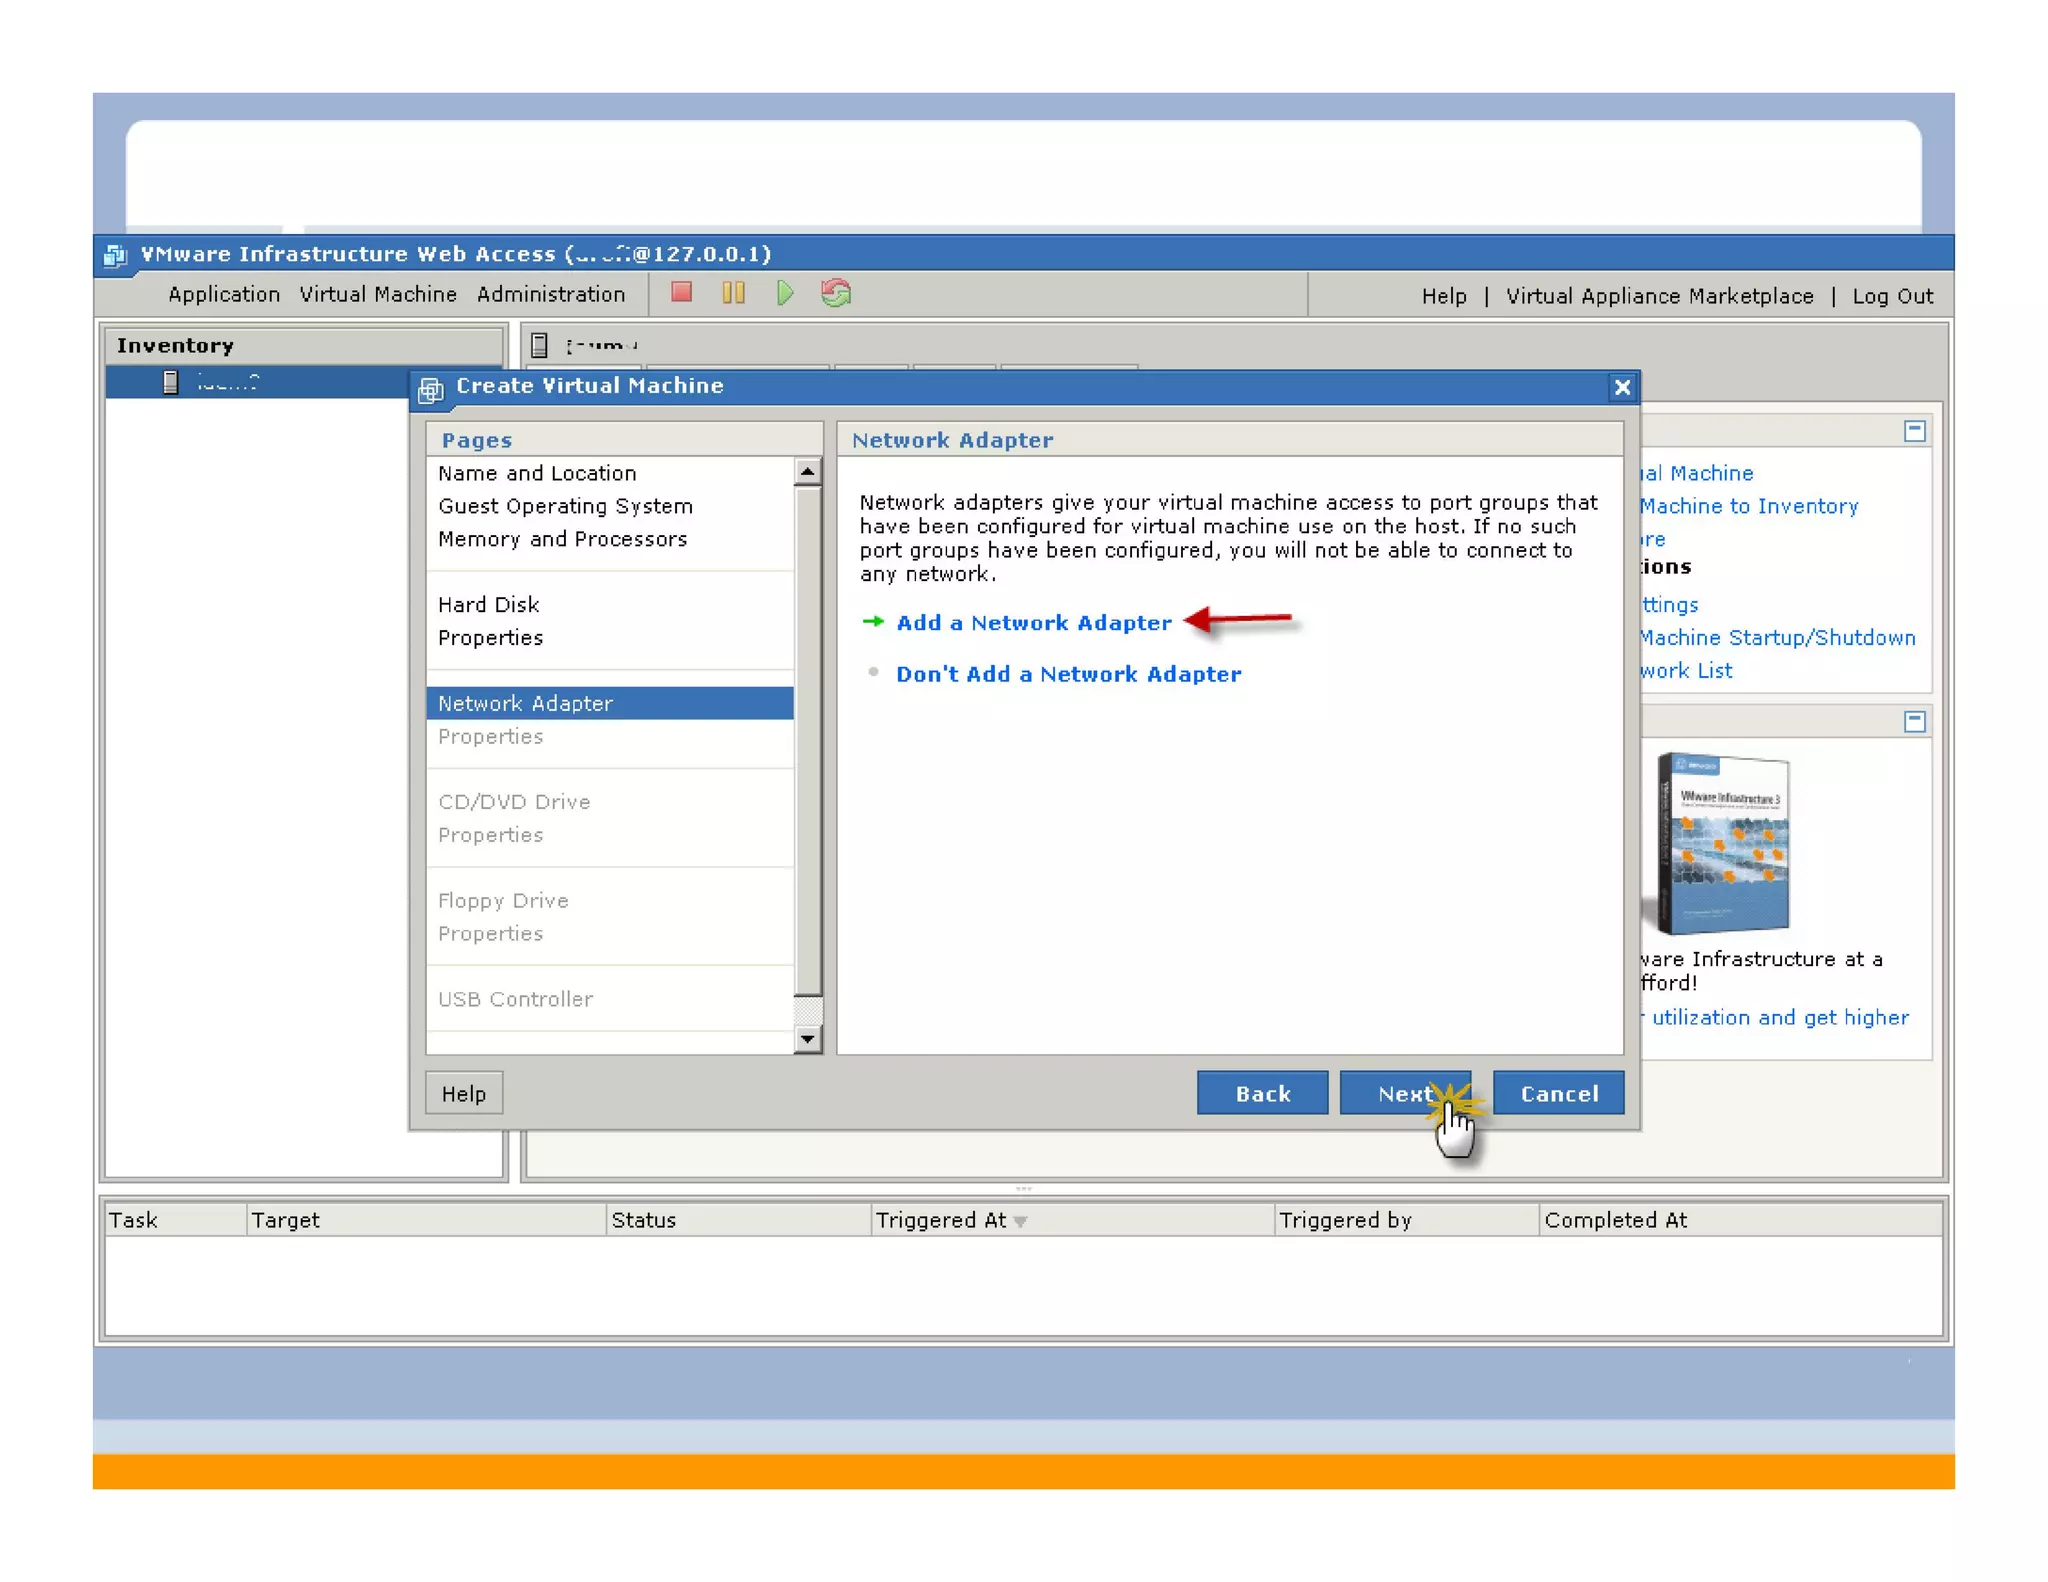Open the Administration menu
Screen dimensions: 2048x1582
[550, 295]
